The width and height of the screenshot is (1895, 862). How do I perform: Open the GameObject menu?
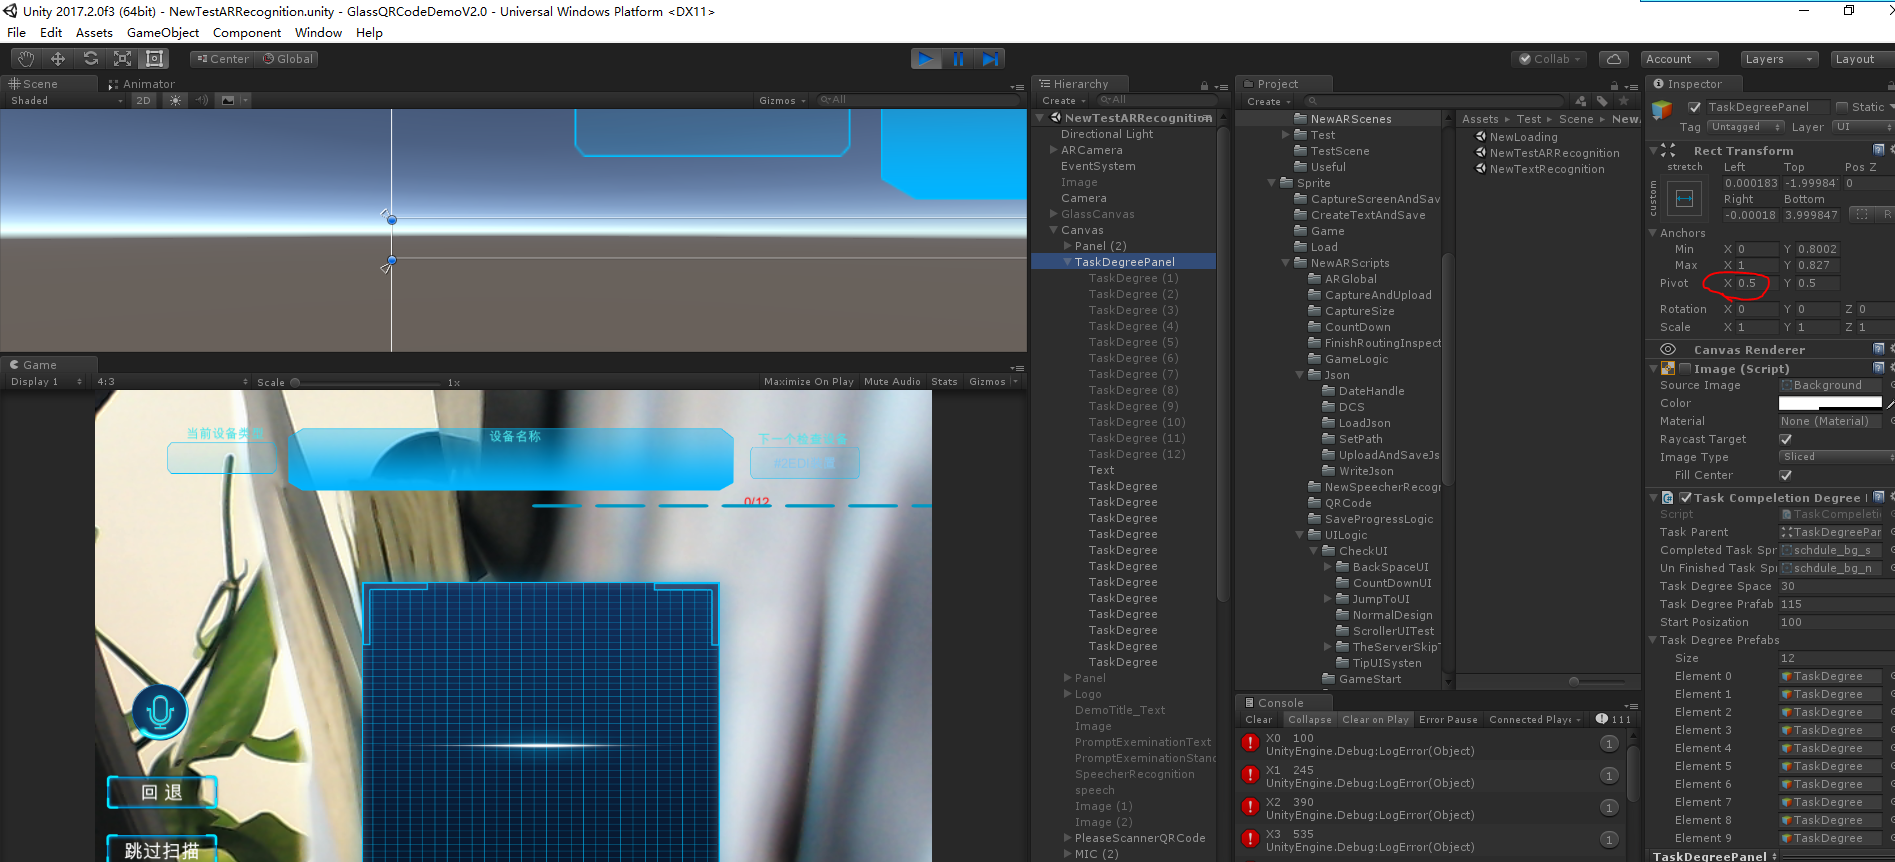click(x=162, y=33)
